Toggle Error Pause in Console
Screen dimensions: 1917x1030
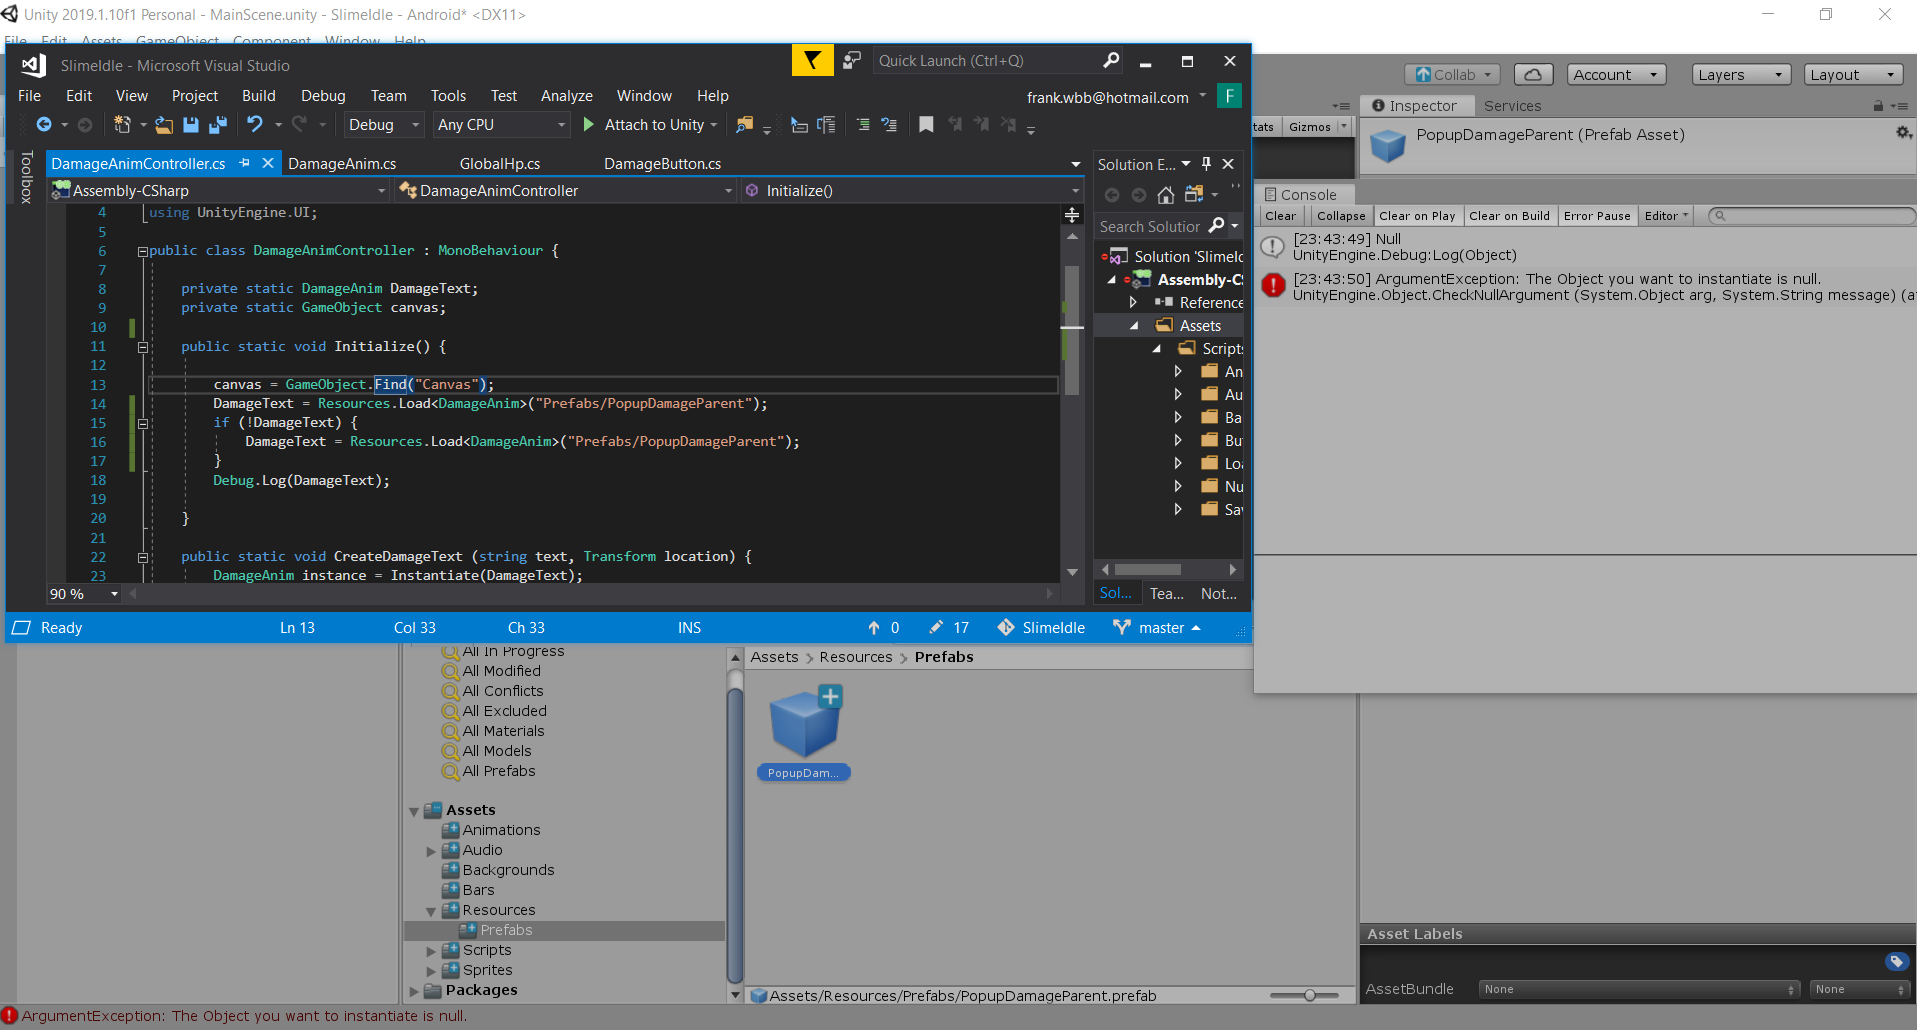pos(1596,216)
